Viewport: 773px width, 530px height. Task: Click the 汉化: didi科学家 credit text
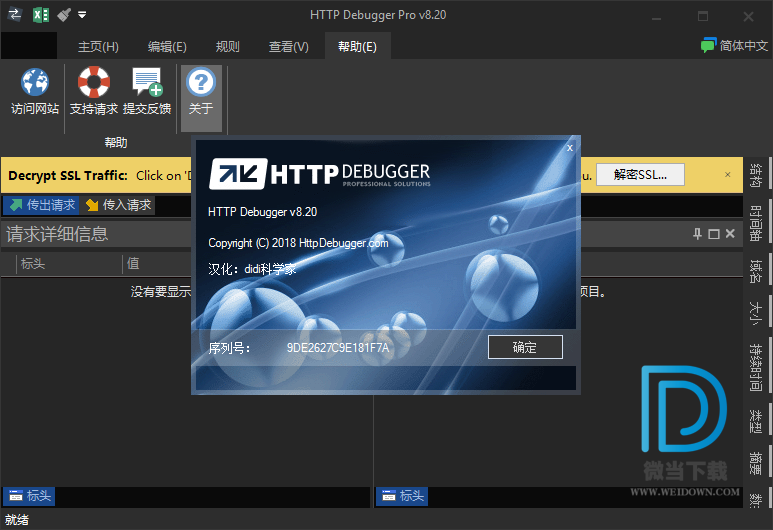pyautogui.click(x=252, y=269)
